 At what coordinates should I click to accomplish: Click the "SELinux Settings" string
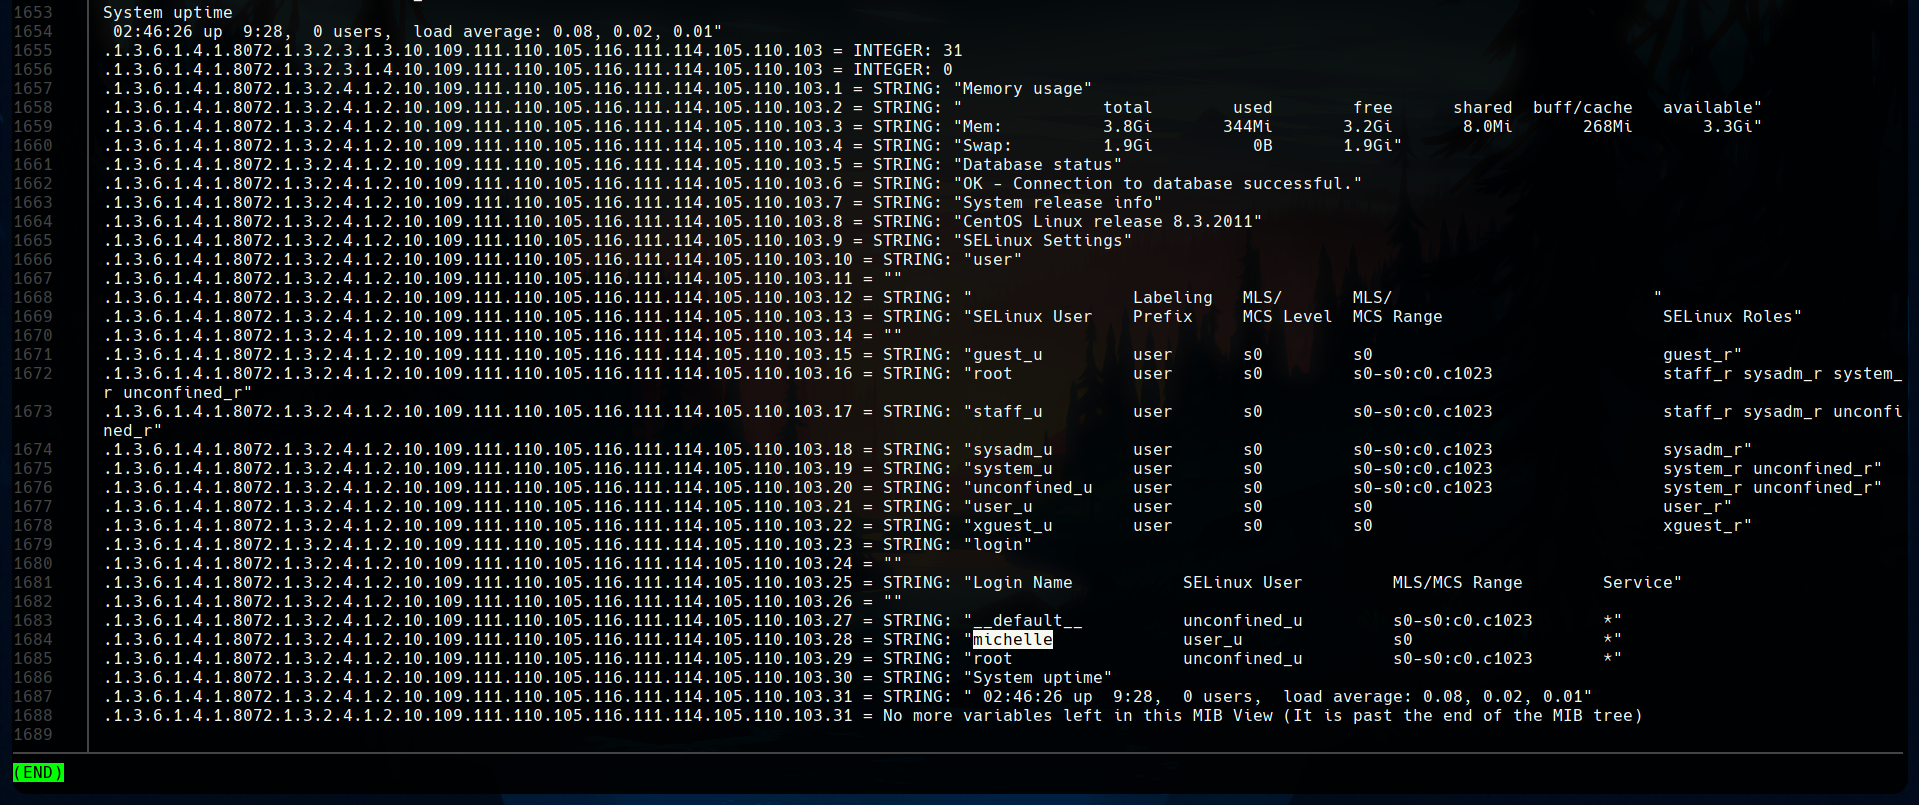tap(1042, 241)
